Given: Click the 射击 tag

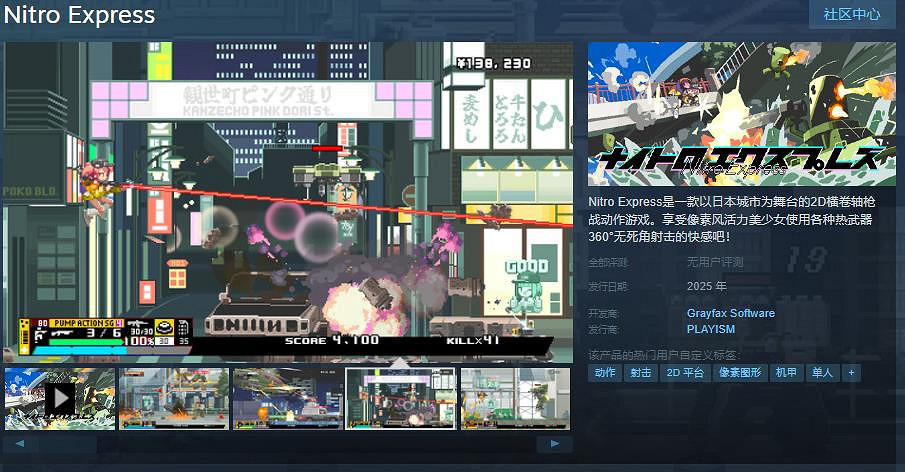Looking at the screenshot, I should click(641, 373).
